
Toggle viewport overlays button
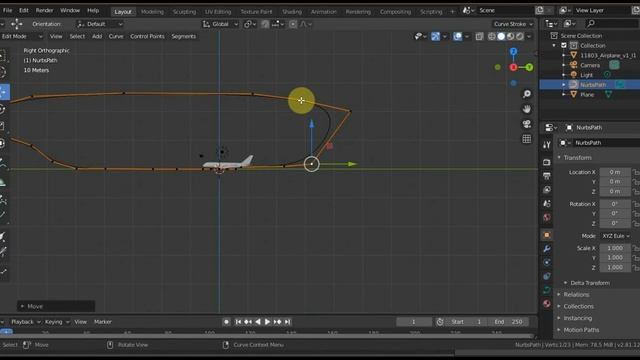[458, 36]
